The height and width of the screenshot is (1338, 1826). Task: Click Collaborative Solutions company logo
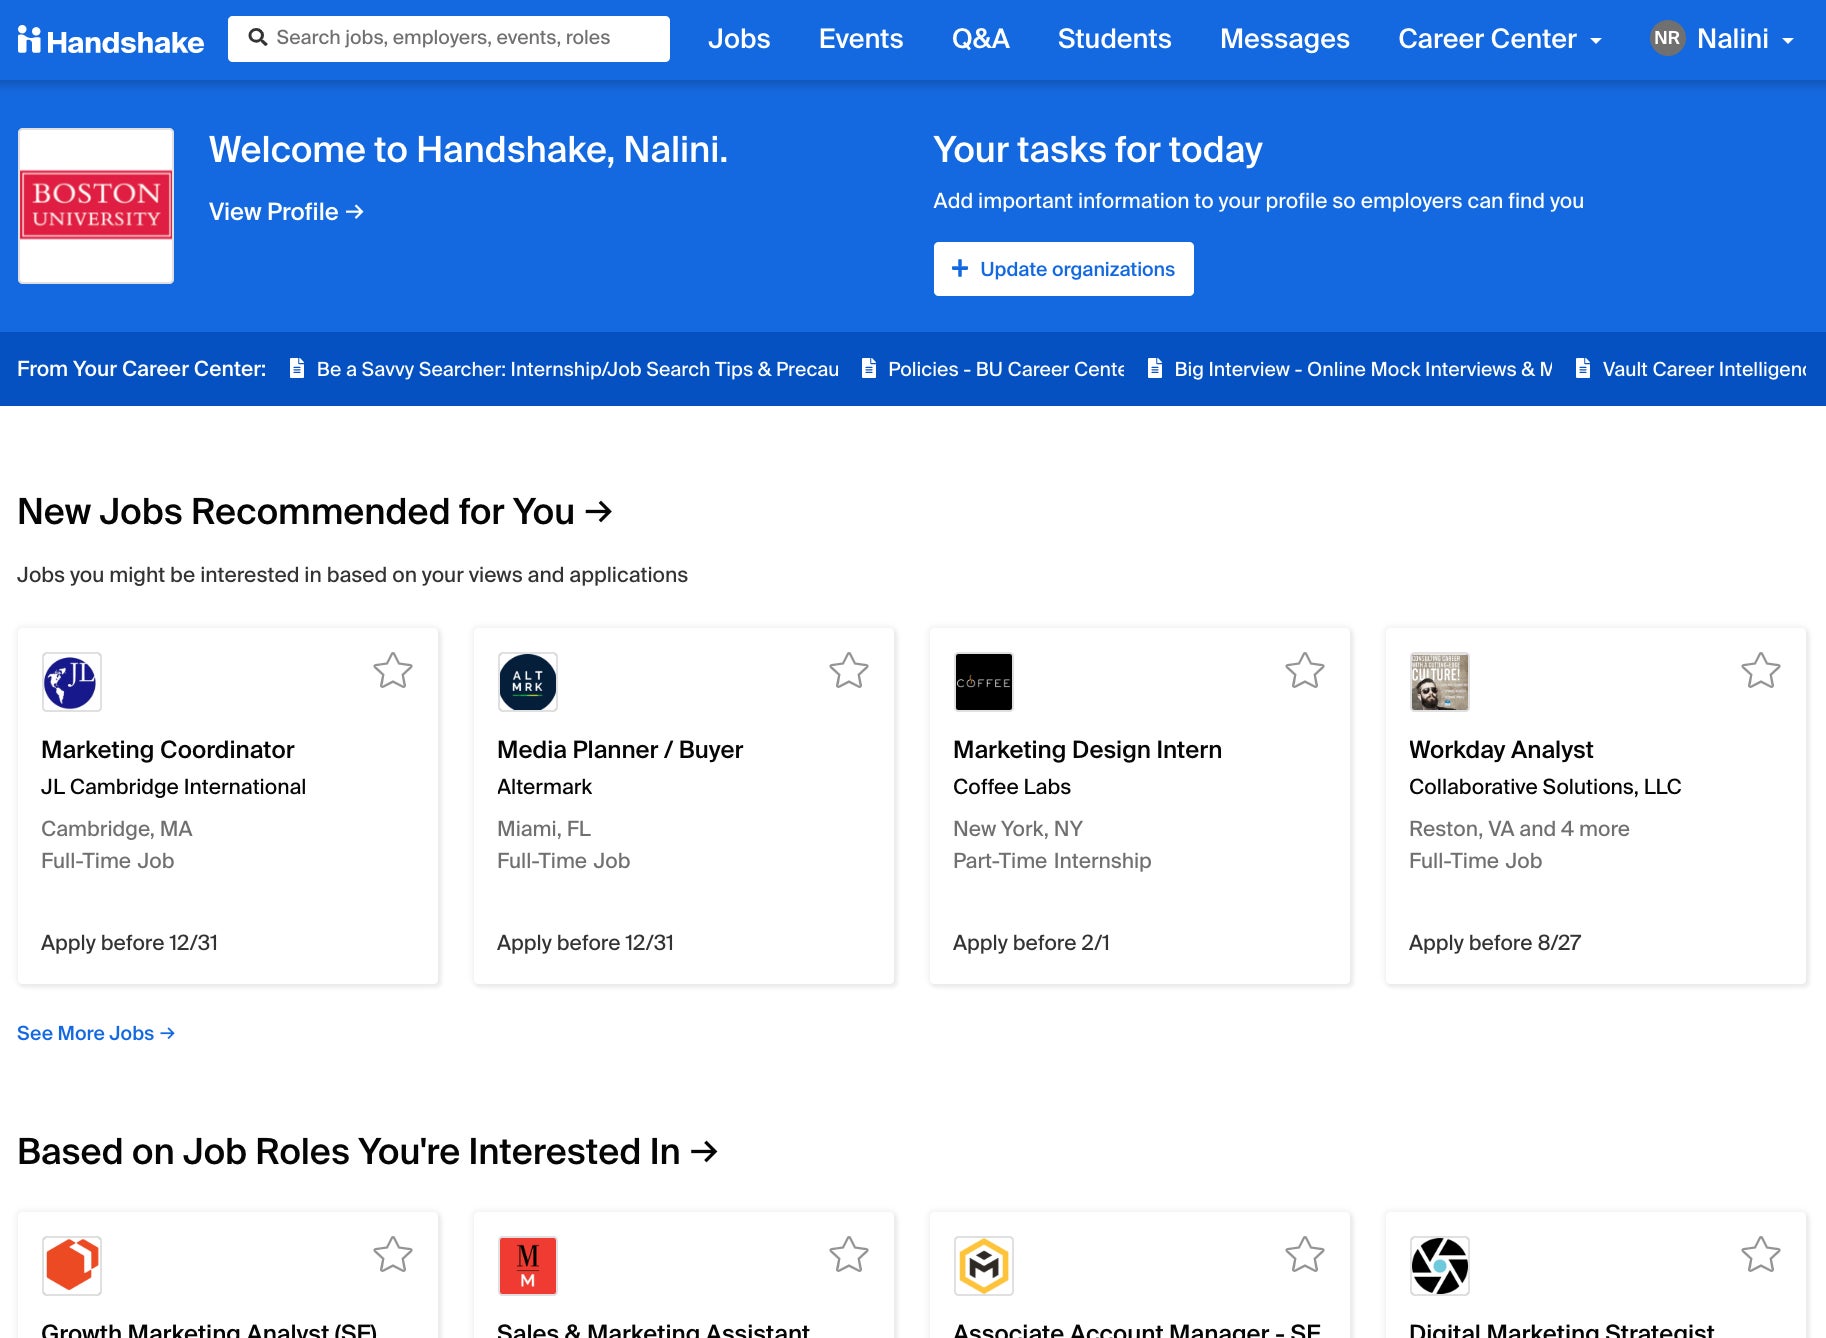tap(1440, 682)
